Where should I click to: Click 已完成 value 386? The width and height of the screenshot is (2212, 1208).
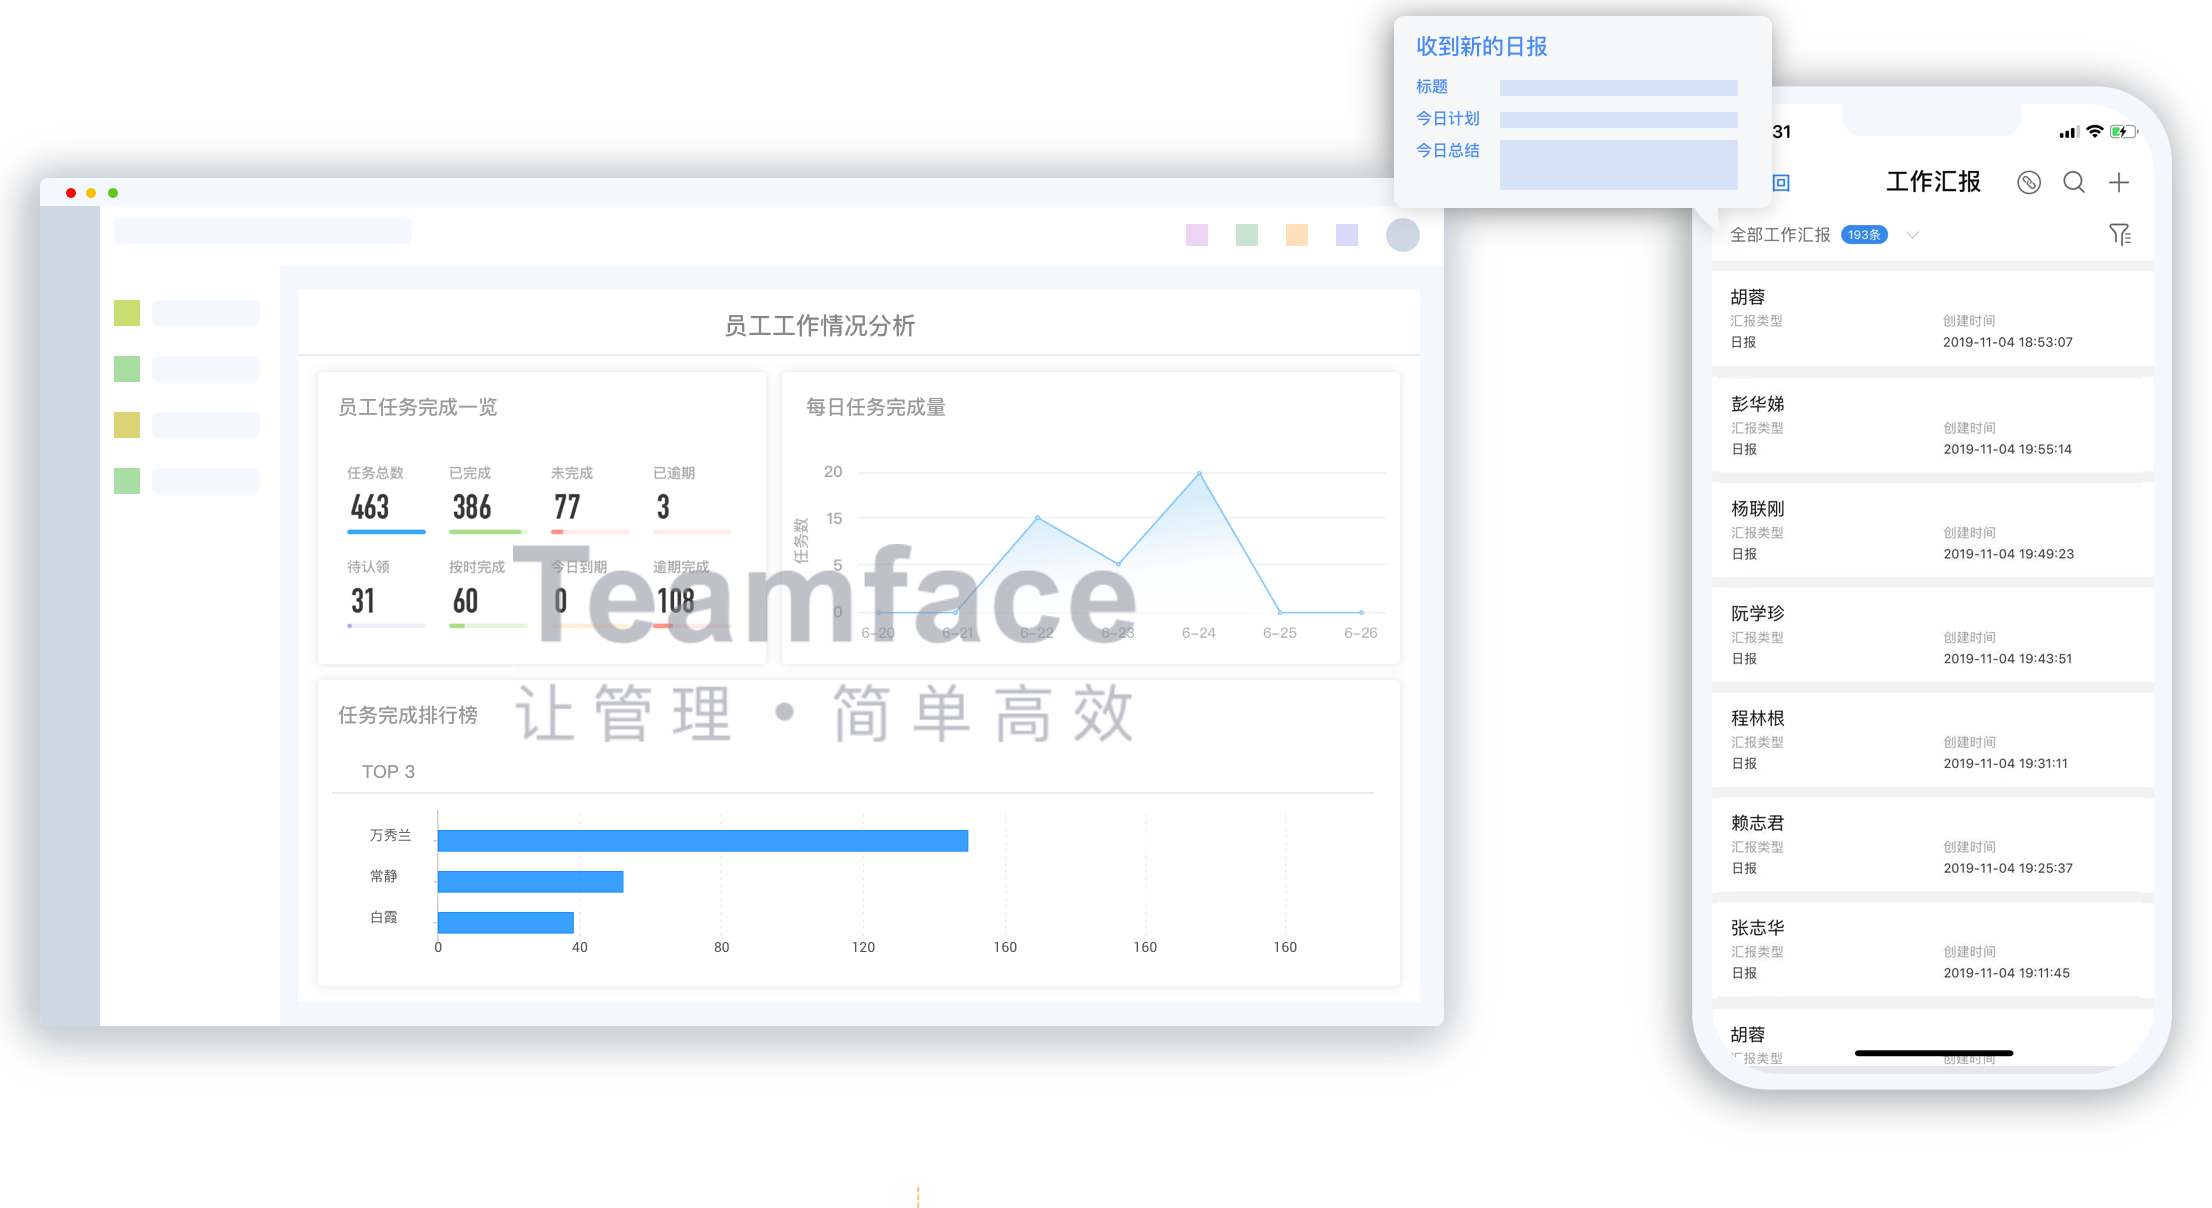tap(471, 507)
